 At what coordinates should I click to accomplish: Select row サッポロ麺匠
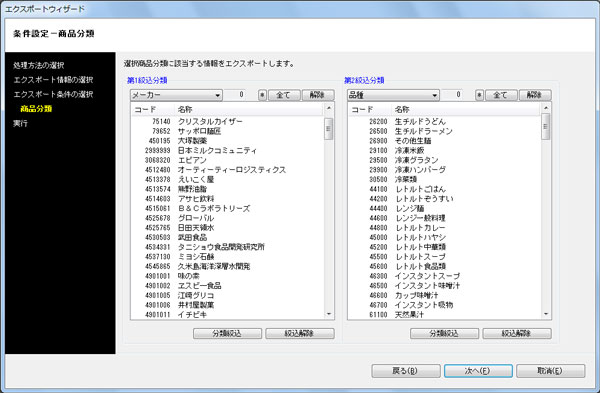(227, 131)
